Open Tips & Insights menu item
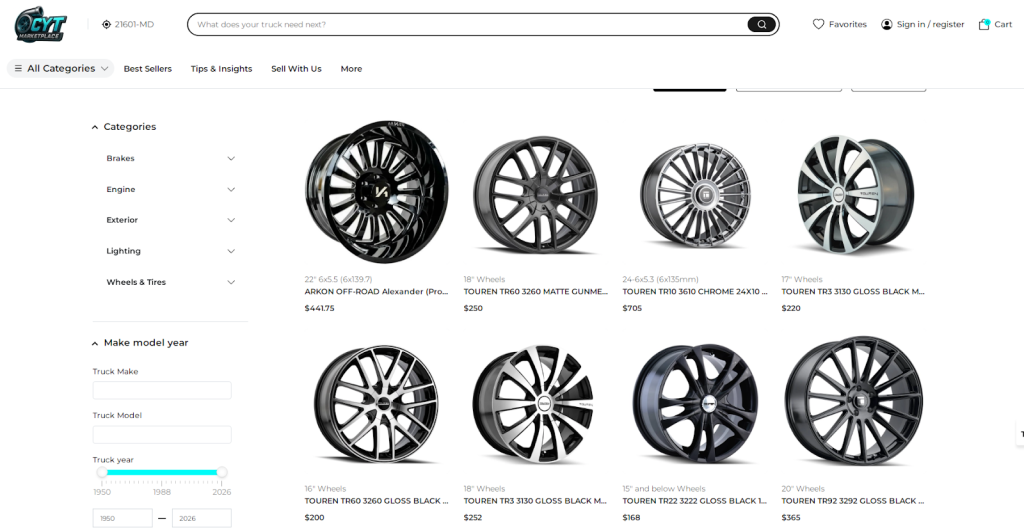 [221, 69]
